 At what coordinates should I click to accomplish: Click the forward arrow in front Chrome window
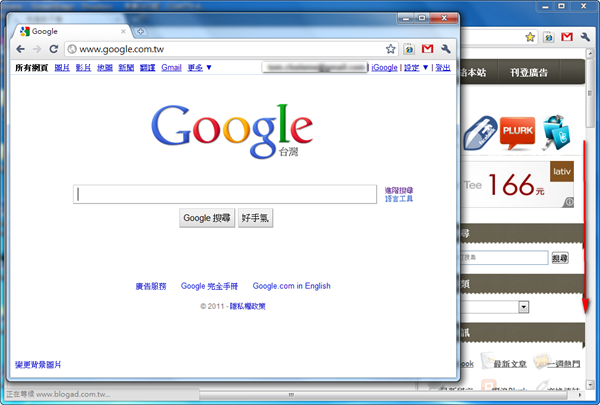click(x=37, y=49)
